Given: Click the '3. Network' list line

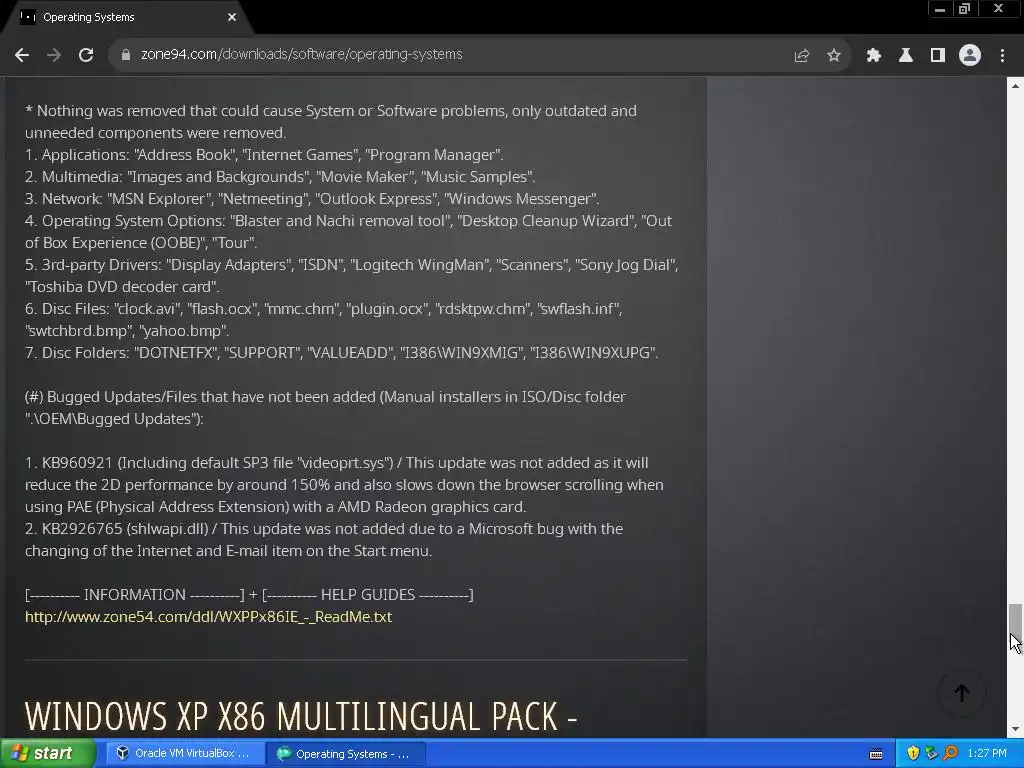Looking at the screenshot, I should pyautogui.click(x=312, y=199).
